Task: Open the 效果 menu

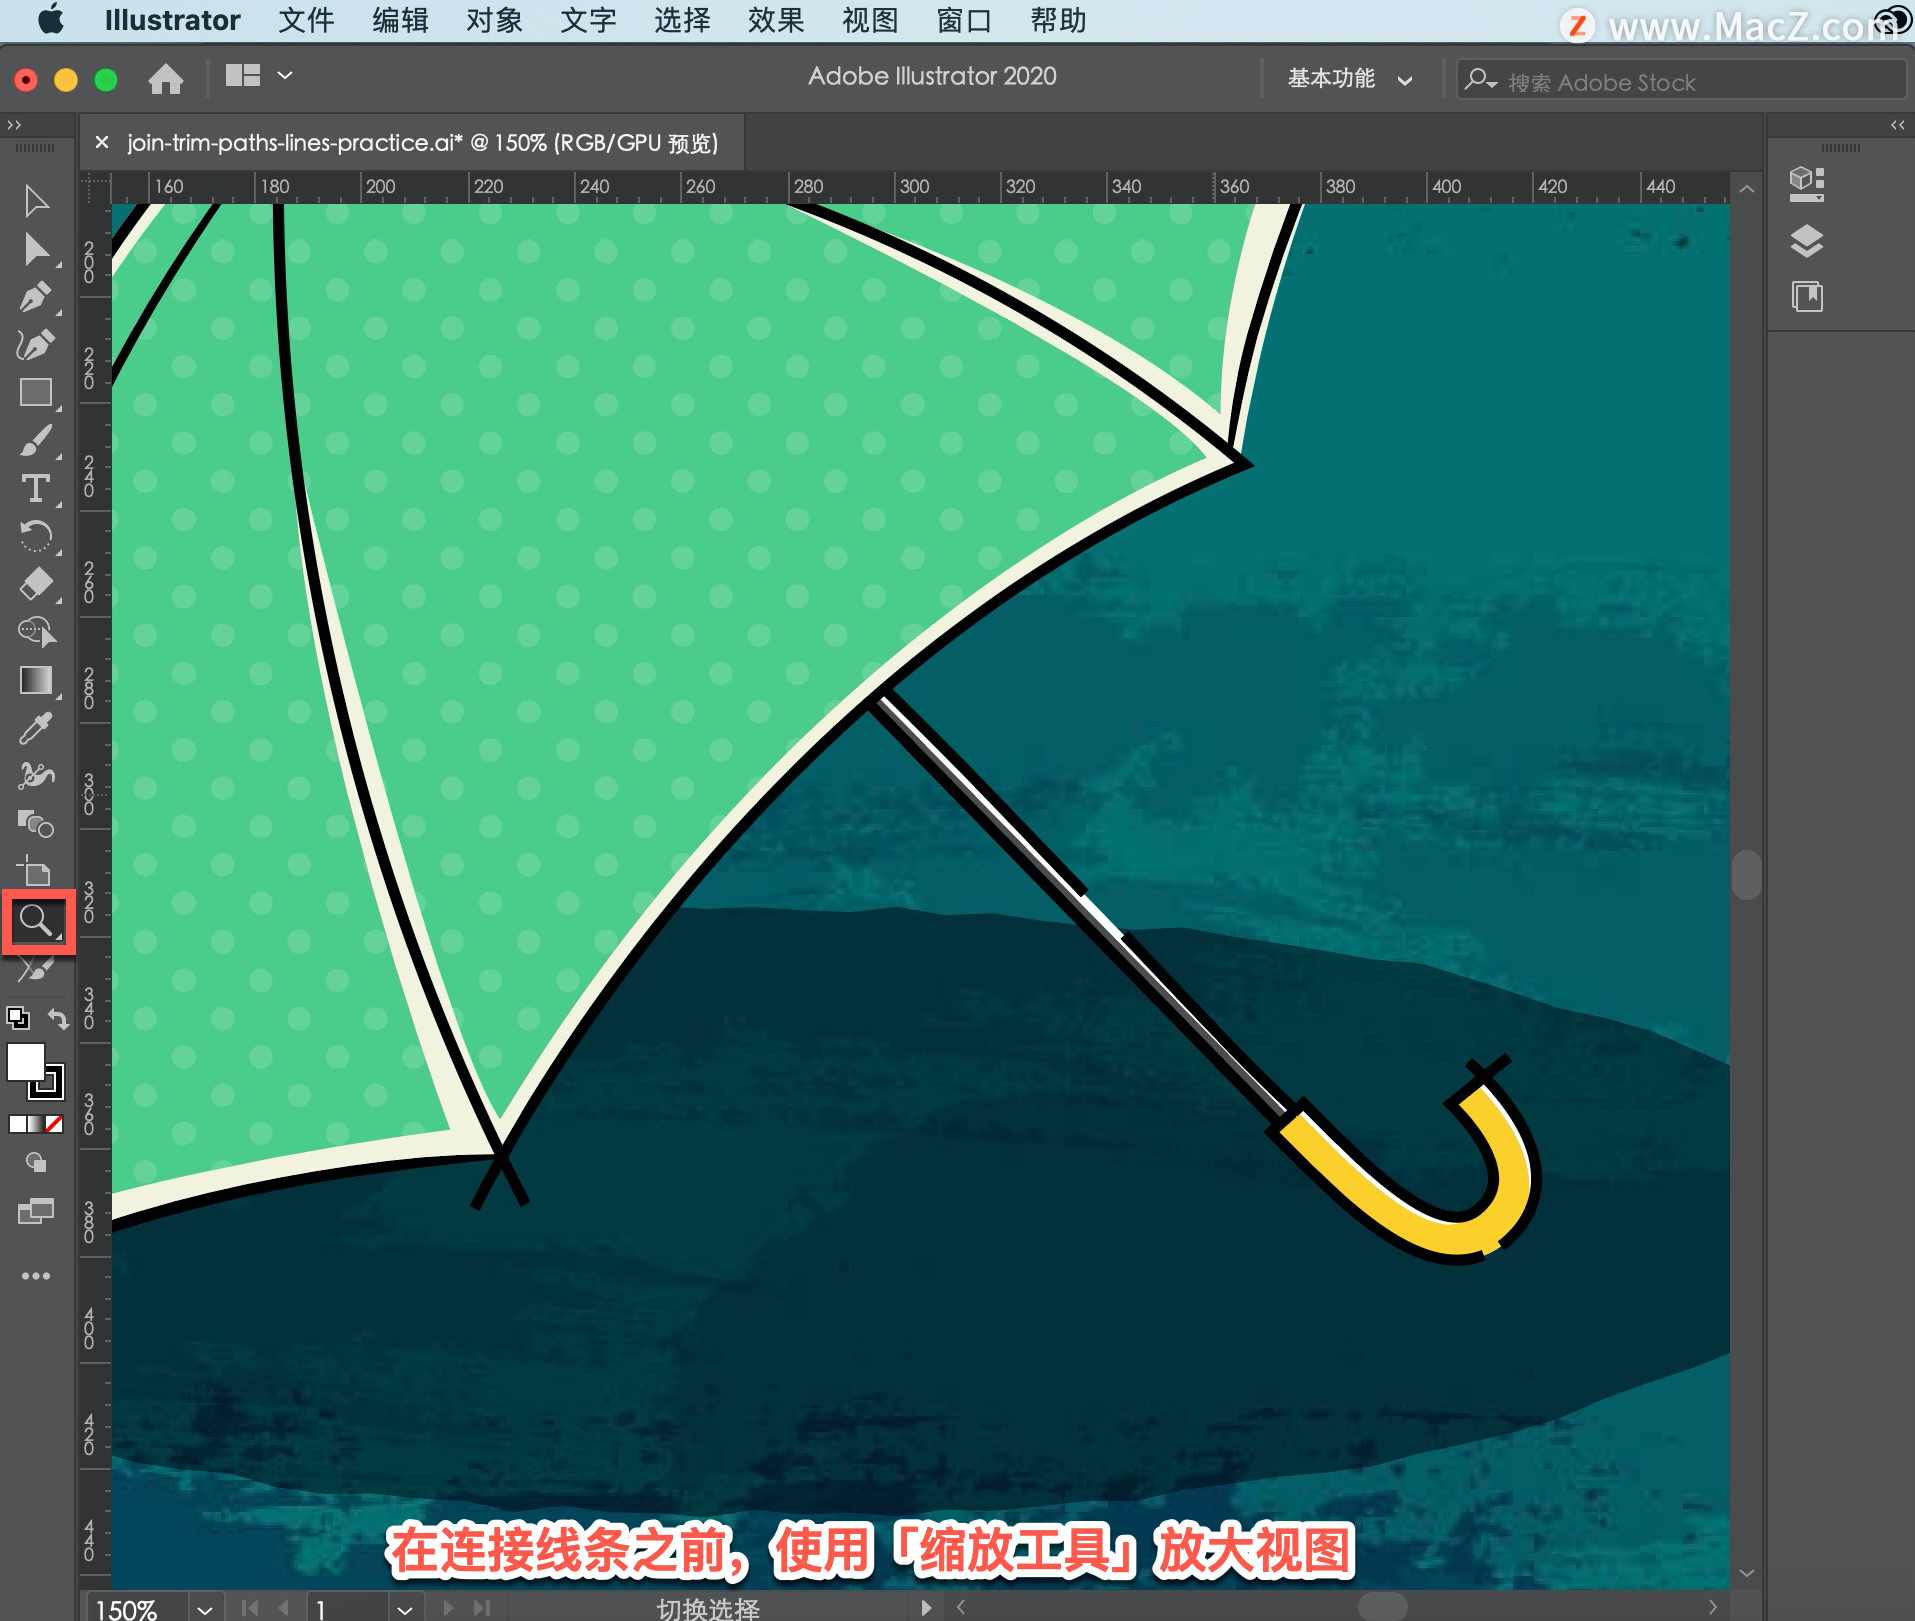Action: 775,20
